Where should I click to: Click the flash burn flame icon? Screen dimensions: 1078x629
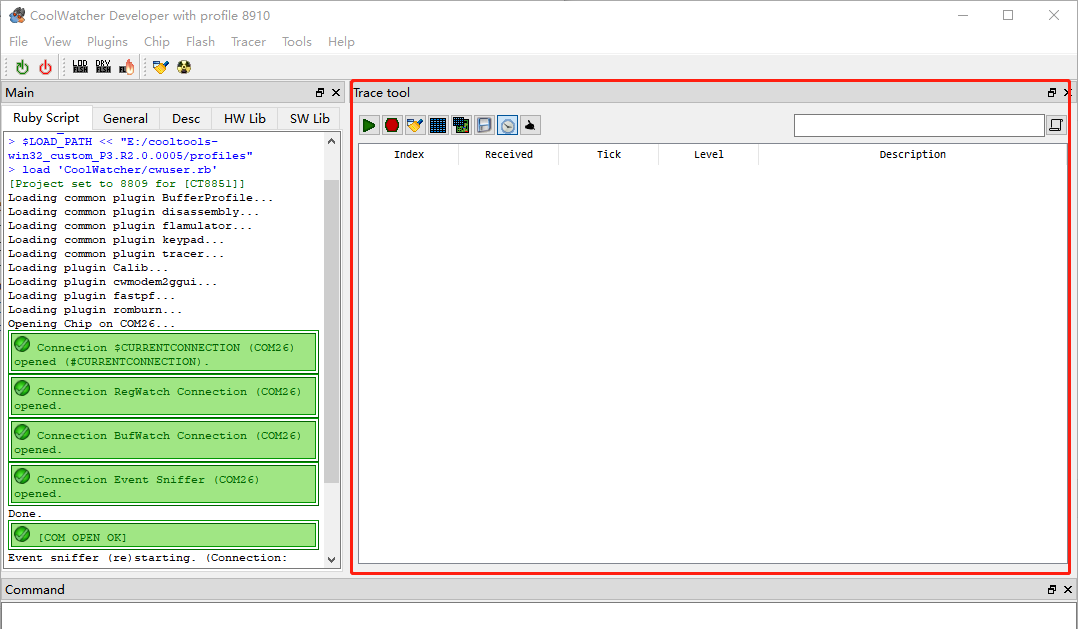coord(126,67)
